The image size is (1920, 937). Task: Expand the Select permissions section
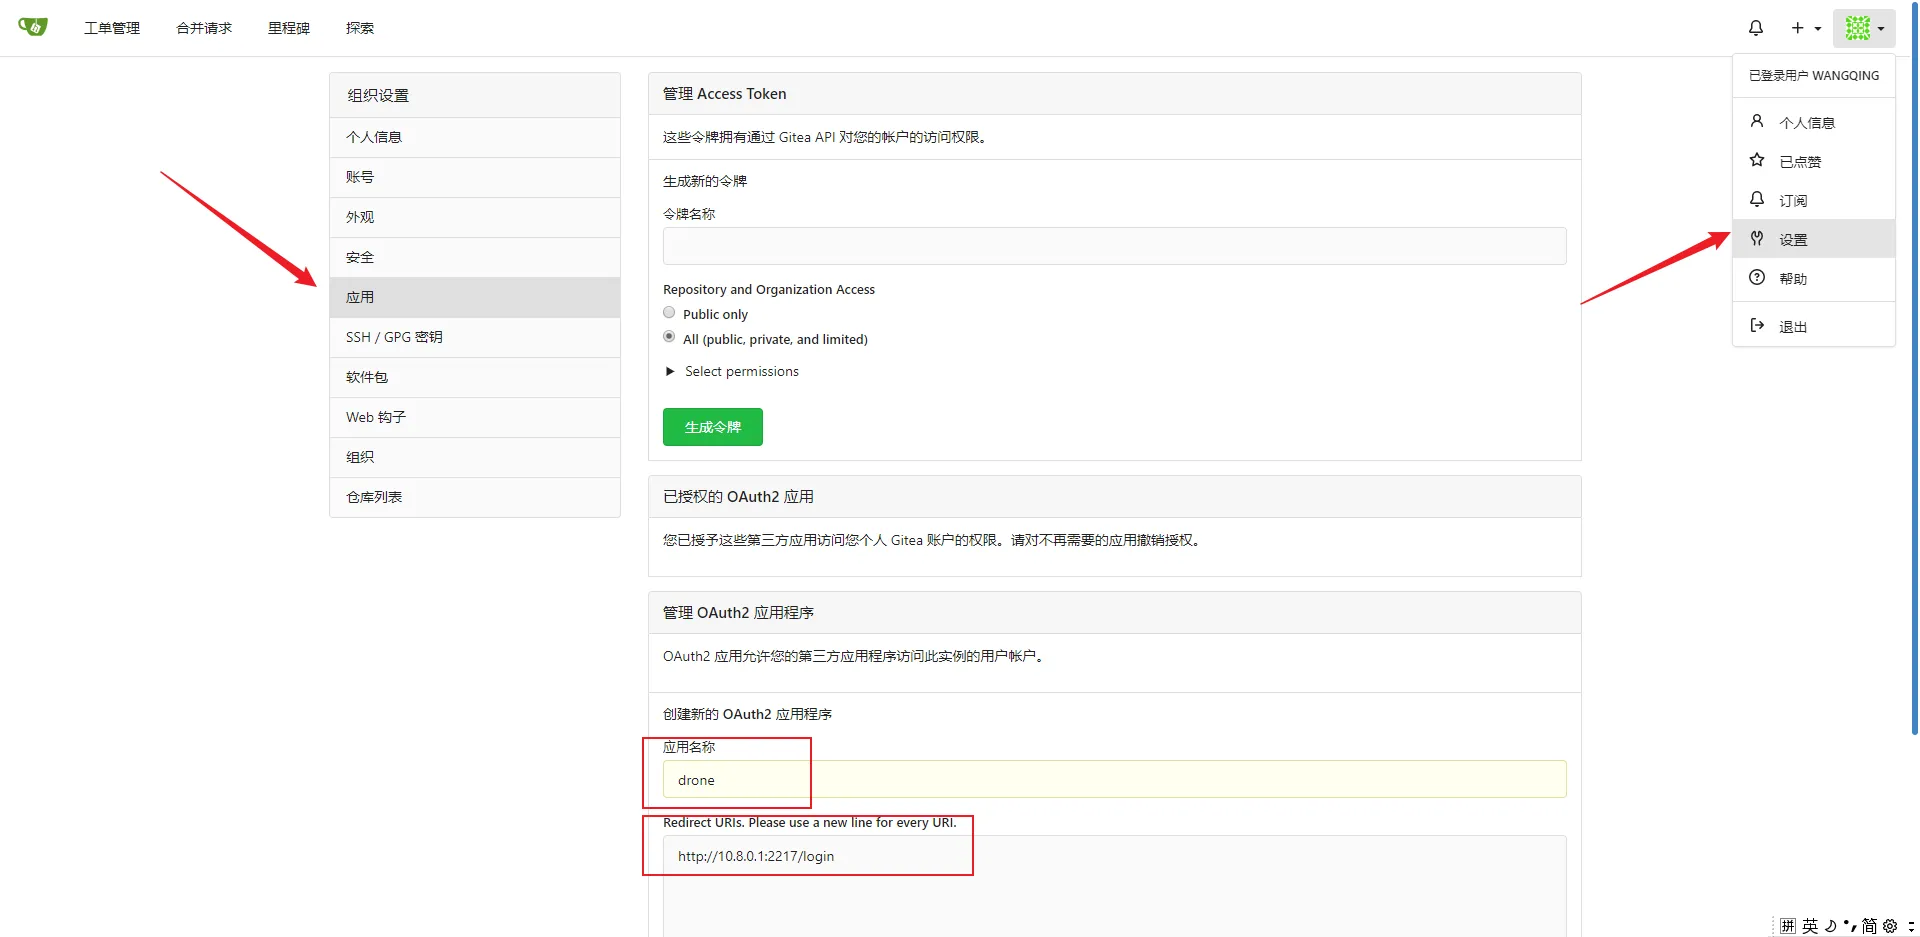point(731,371)
